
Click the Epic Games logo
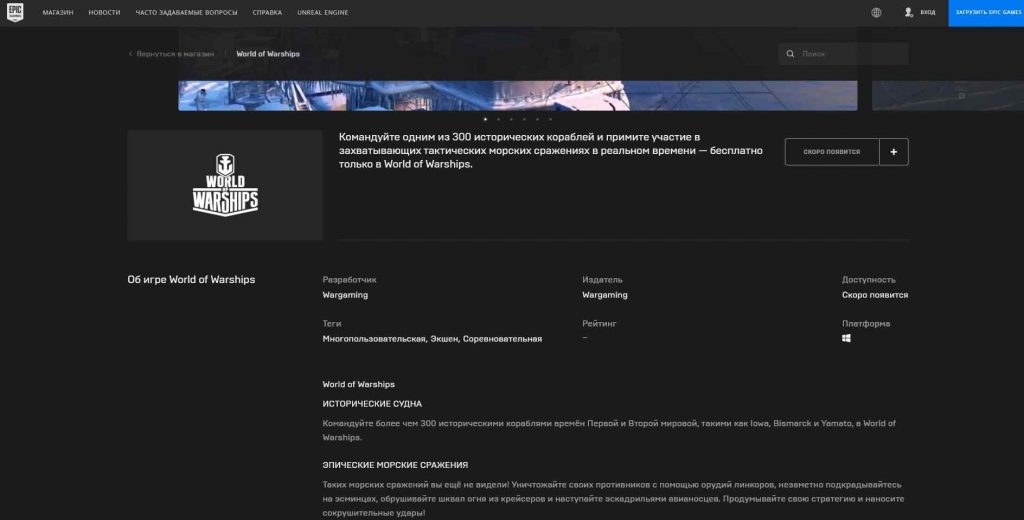tap(15, 13)
